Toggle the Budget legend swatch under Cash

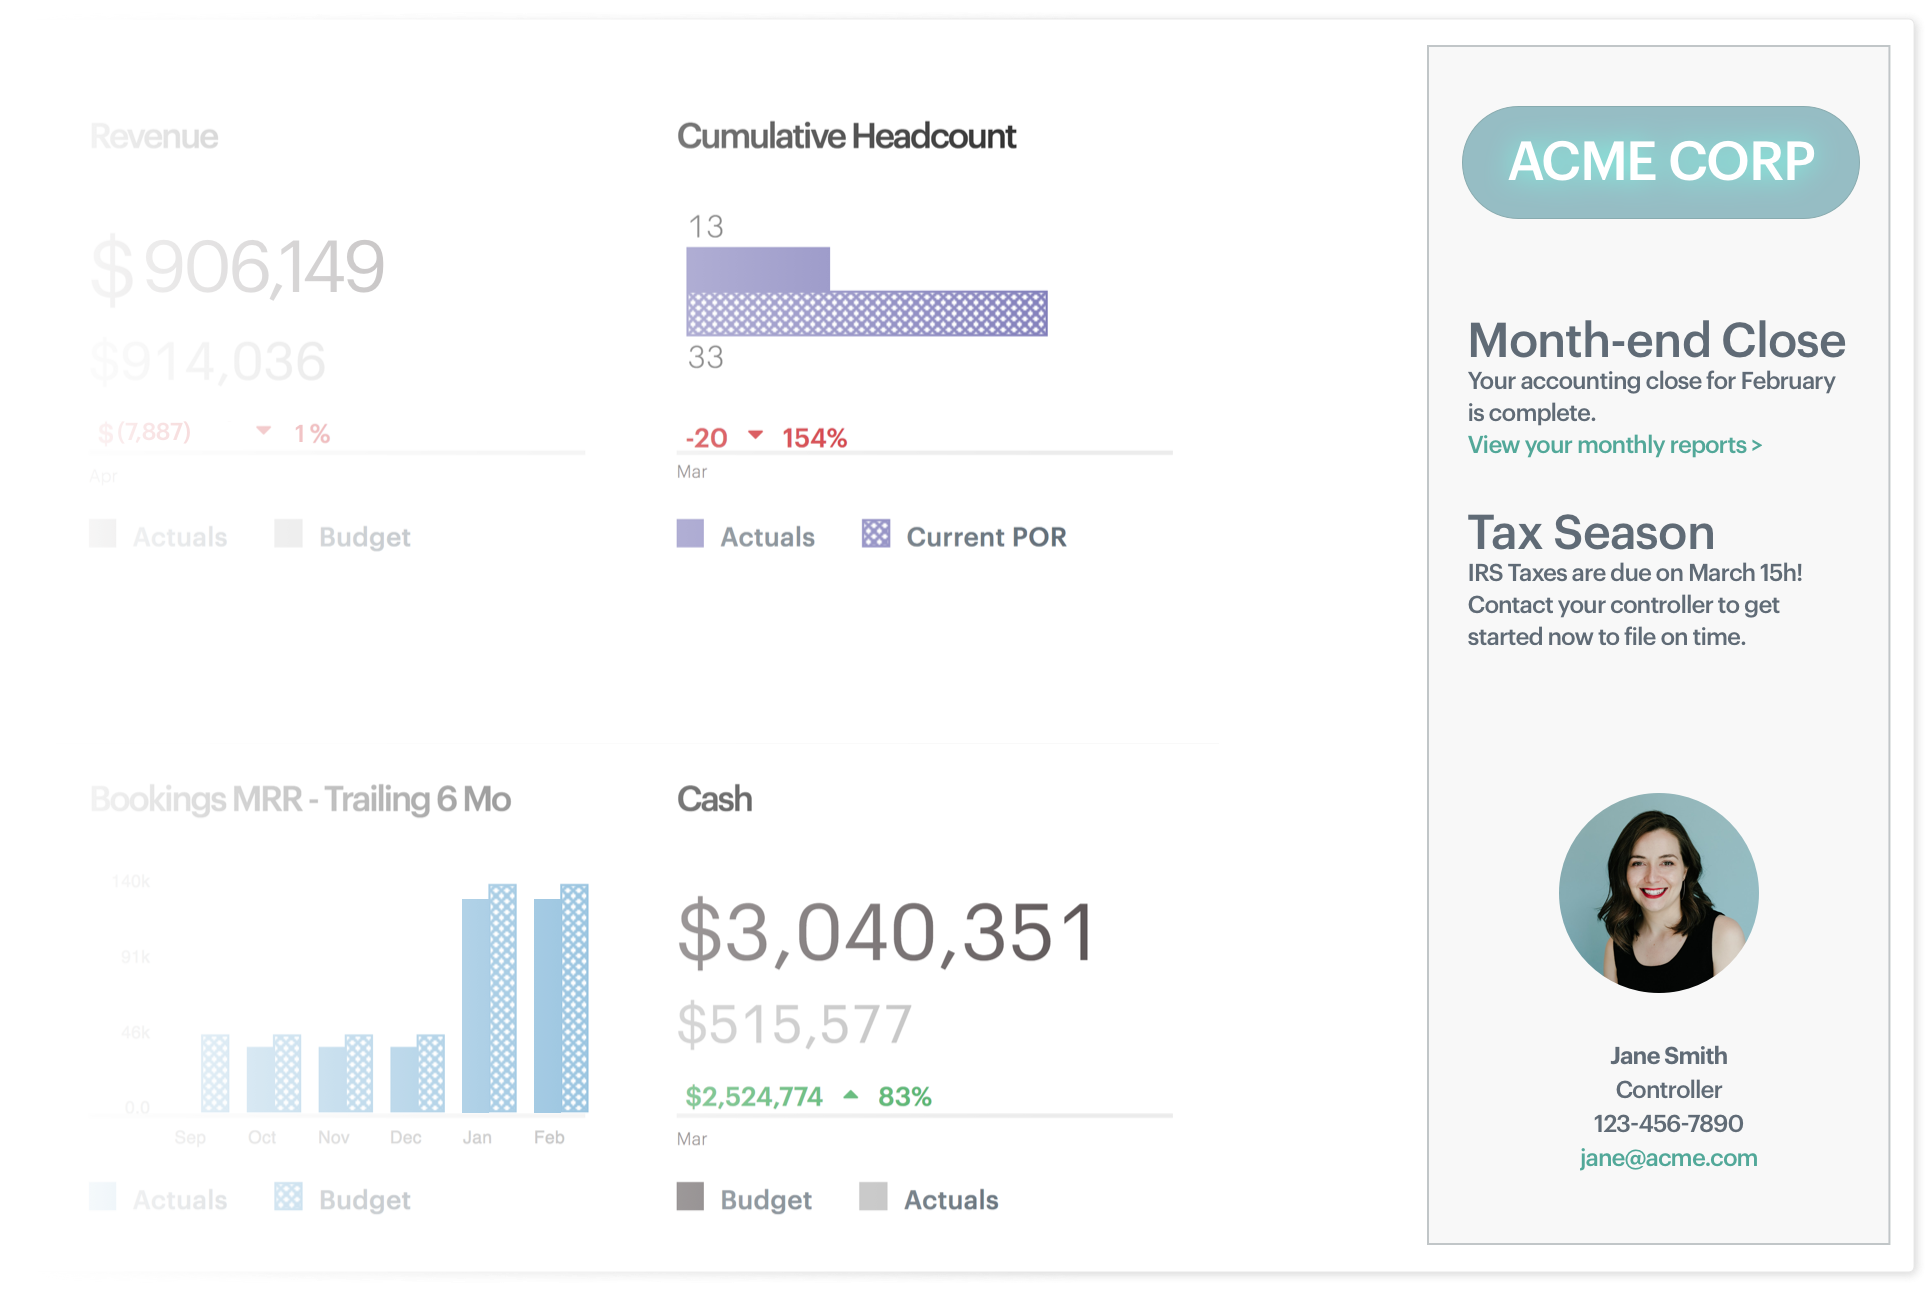point(690,1196)
